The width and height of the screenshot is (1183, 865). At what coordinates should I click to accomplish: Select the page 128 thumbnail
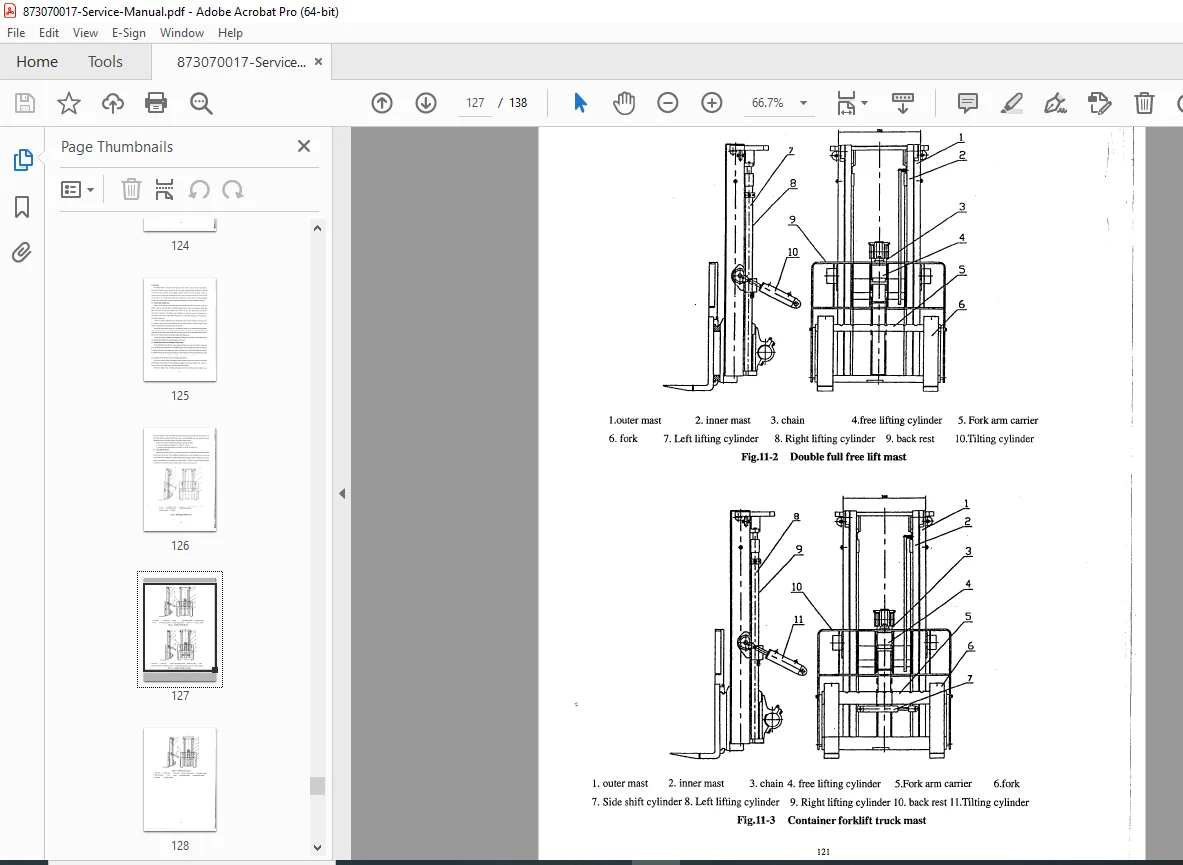[180, 779]
